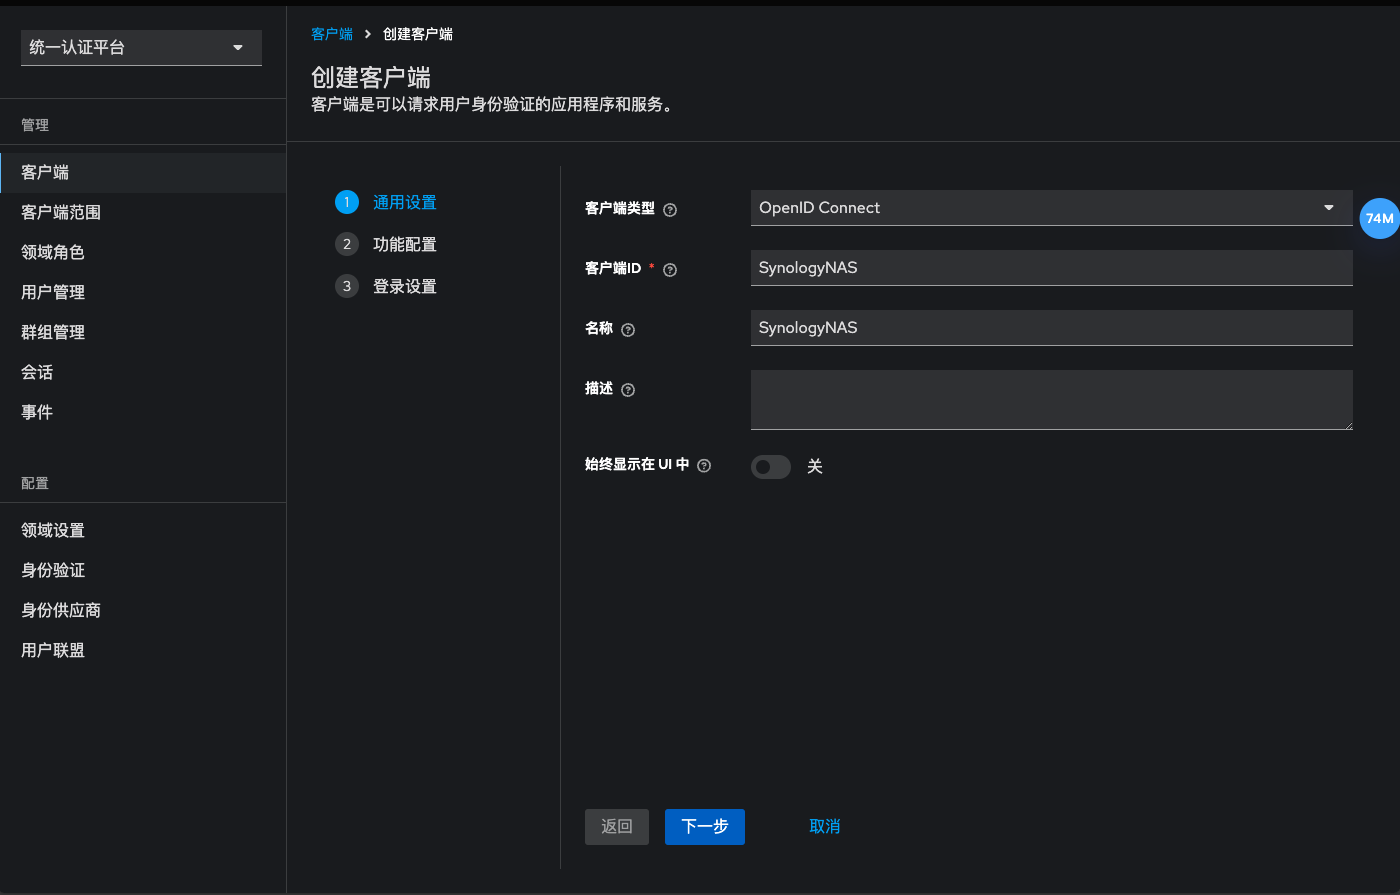Click help icon beside 客户端ID label
Viewport: 1400px width, 895px height.
(670, 270)
